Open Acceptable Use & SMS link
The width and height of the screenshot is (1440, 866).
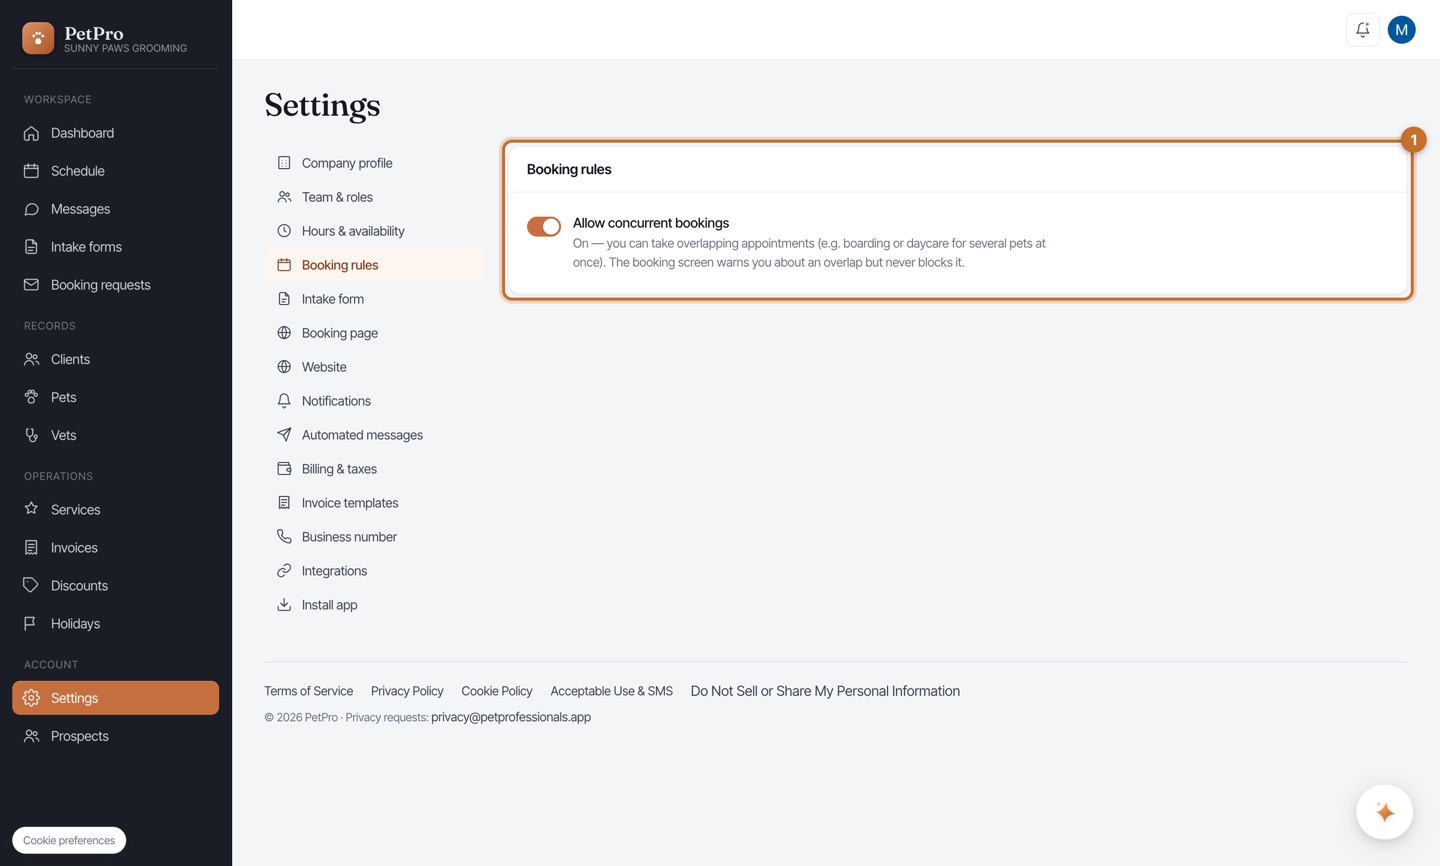pyautogui.click(x=612, y=691)
